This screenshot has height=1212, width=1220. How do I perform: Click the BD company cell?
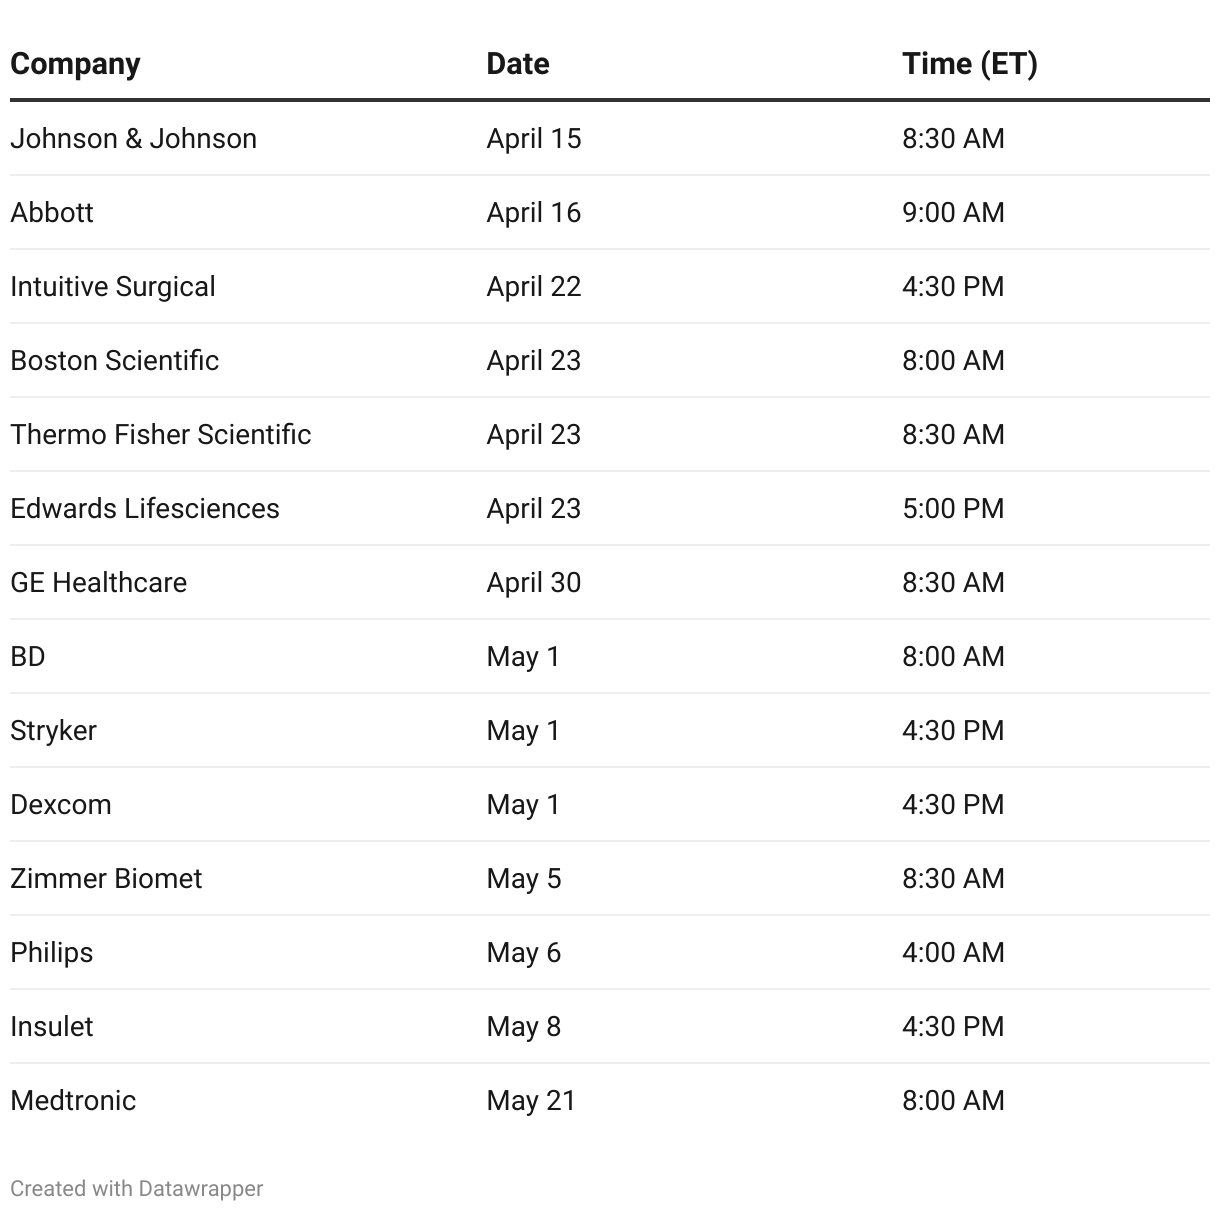click(x=28, y=656)
